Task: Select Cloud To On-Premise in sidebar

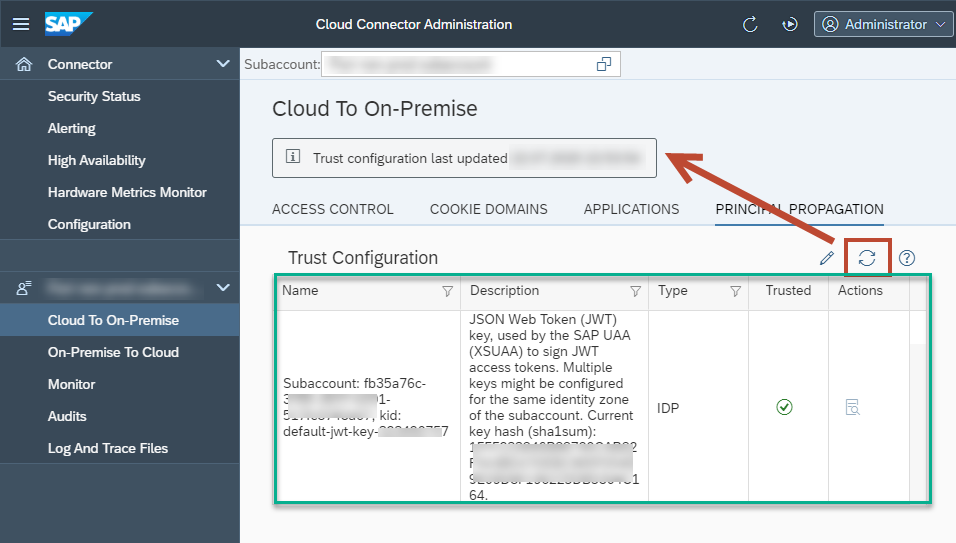Action: click(120, 321)
